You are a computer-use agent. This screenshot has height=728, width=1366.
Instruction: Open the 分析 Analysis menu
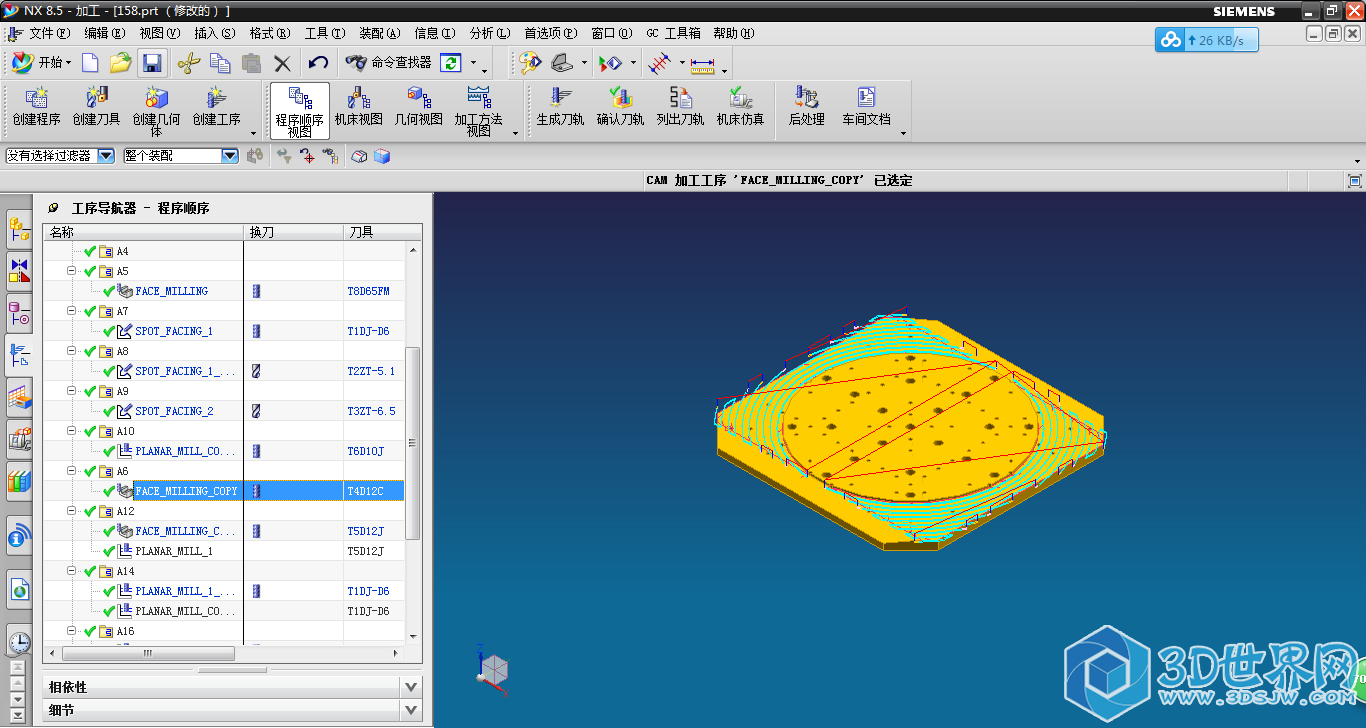(489, 33)
